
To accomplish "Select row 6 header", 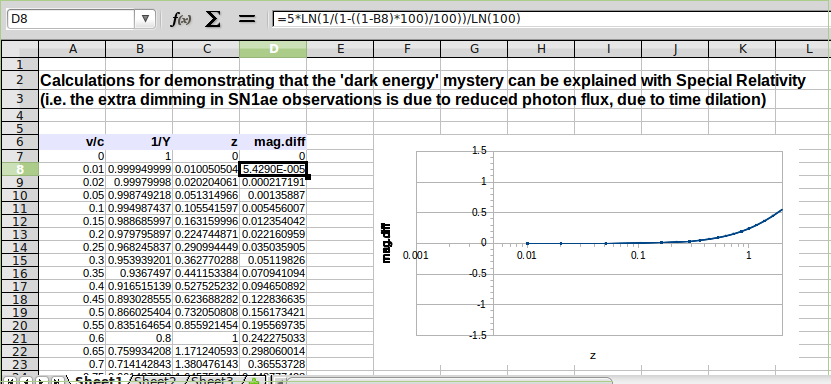I will coord(20,142).
